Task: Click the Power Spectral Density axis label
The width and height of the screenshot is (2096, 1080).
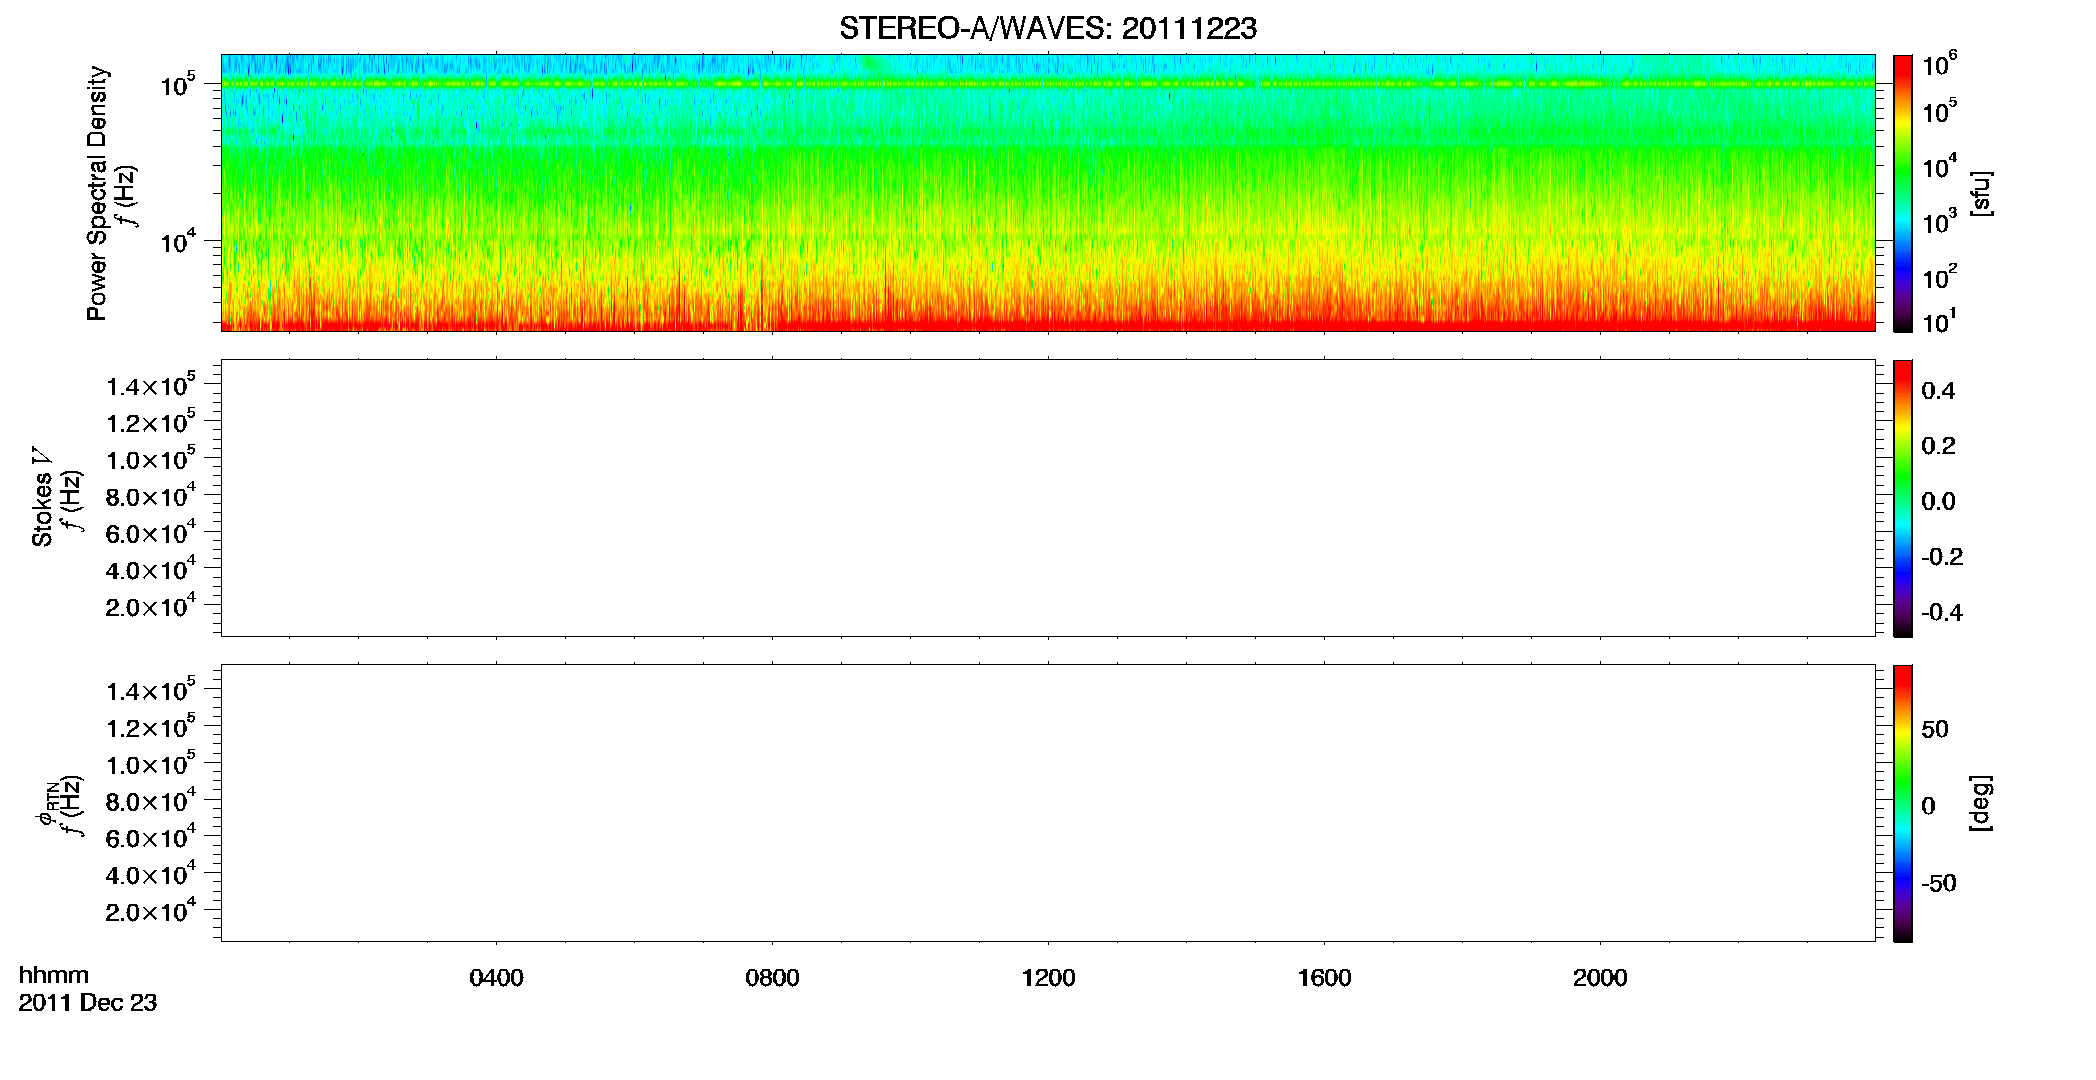Action: (x=97, y=193)
